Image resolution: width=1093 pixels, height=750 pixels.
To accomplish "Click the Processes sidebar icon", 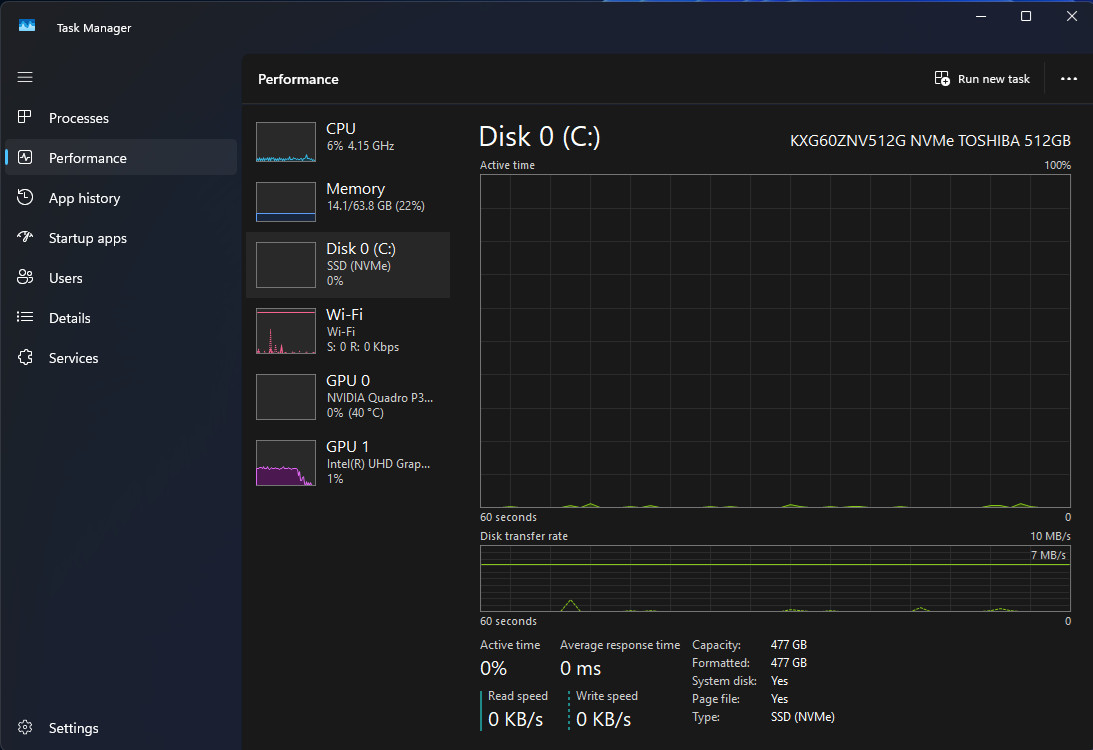I will click(24, 117).
